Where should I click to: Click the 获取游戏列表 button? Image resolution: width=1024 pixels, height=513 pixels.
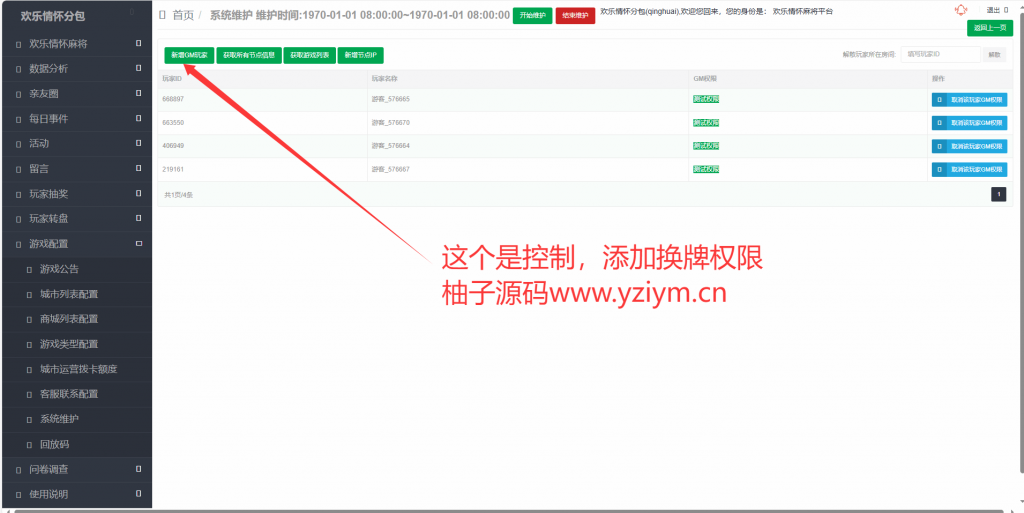point(310,55)
